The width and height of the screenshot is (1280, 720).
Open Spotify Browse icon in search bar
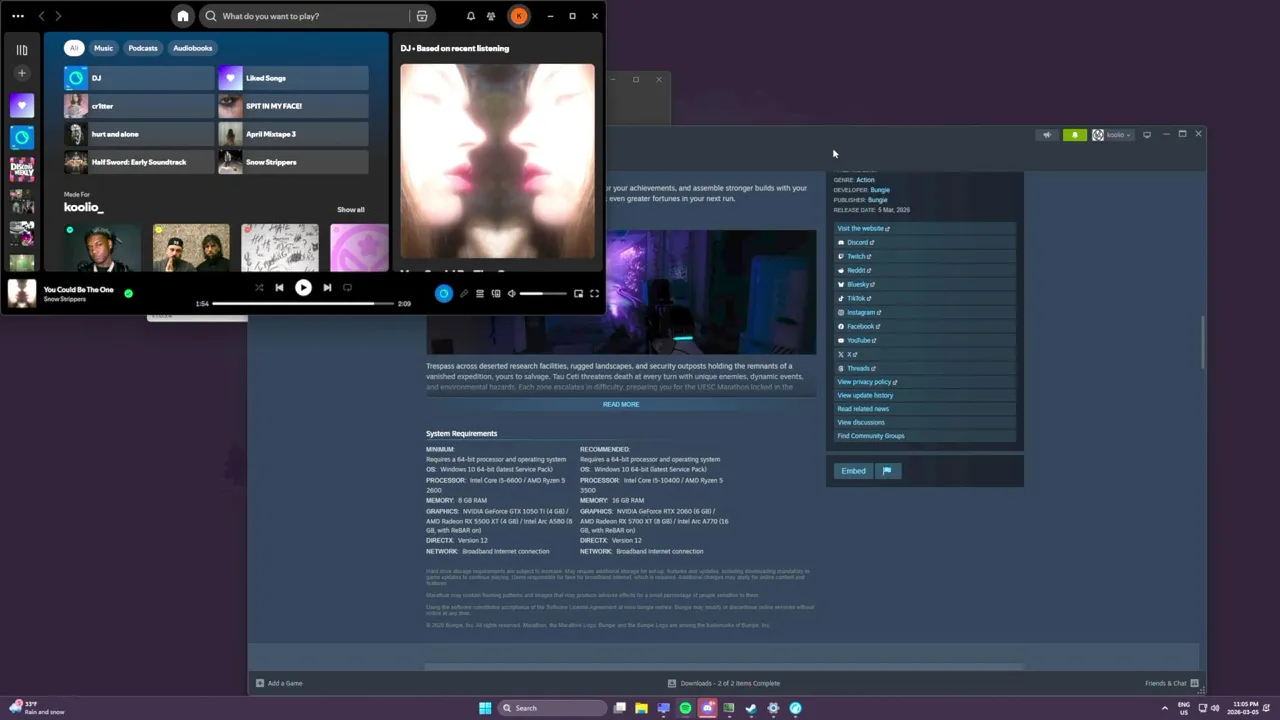click(422, 16)
